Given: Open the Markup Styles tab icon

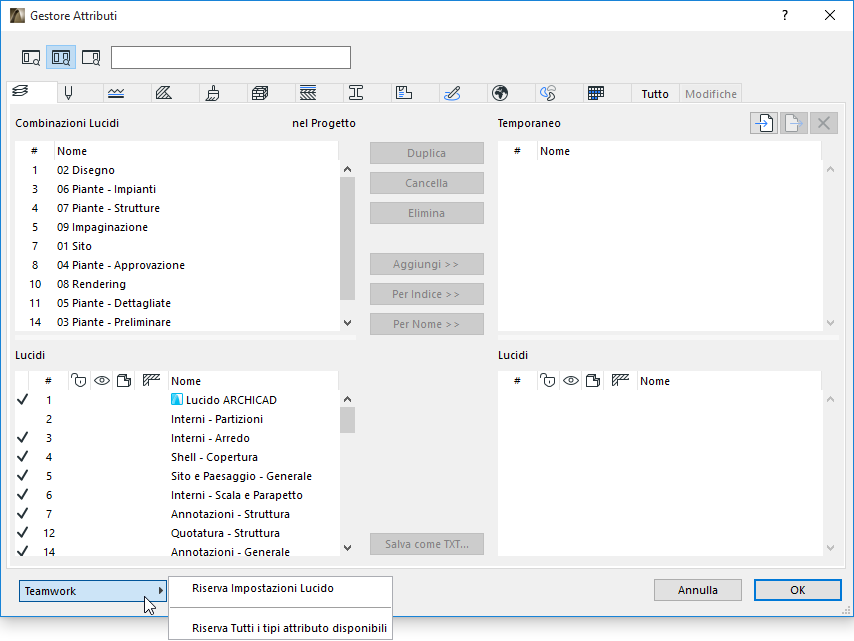Looking at the screenshot, I should [x=452, y=93].
